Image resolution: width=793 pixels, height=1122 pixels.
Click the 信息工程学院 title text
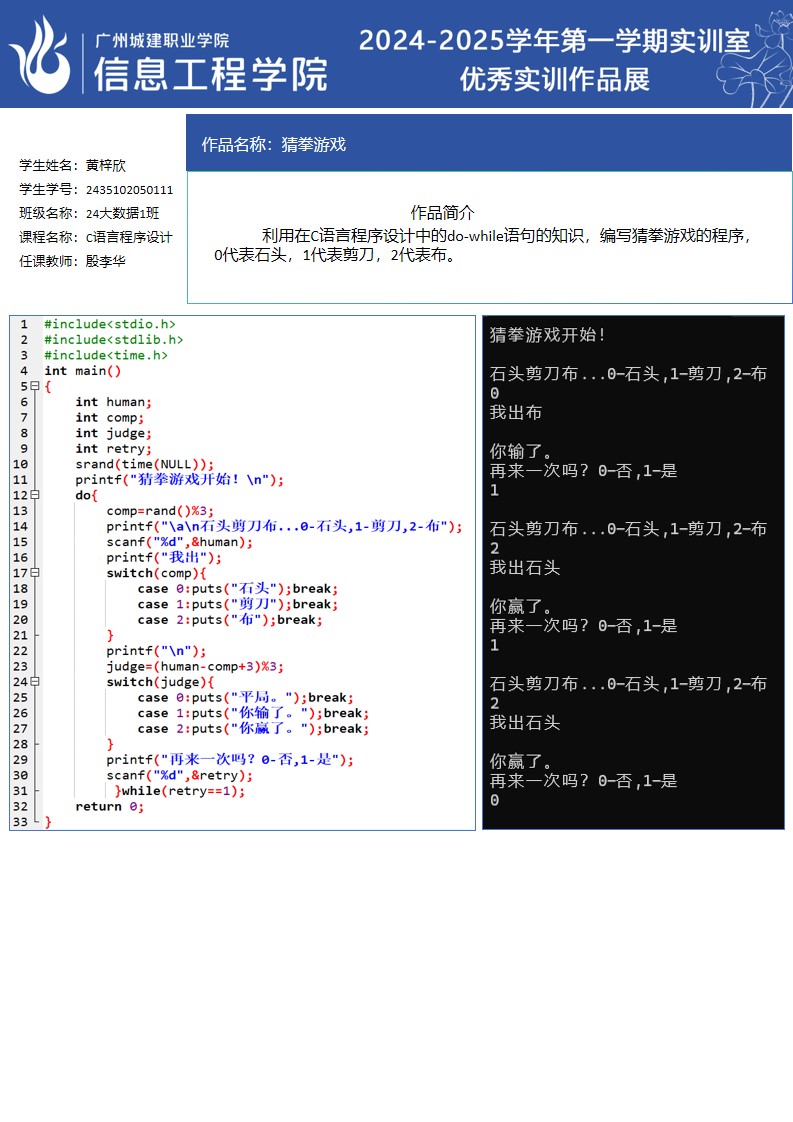(210, 75)
